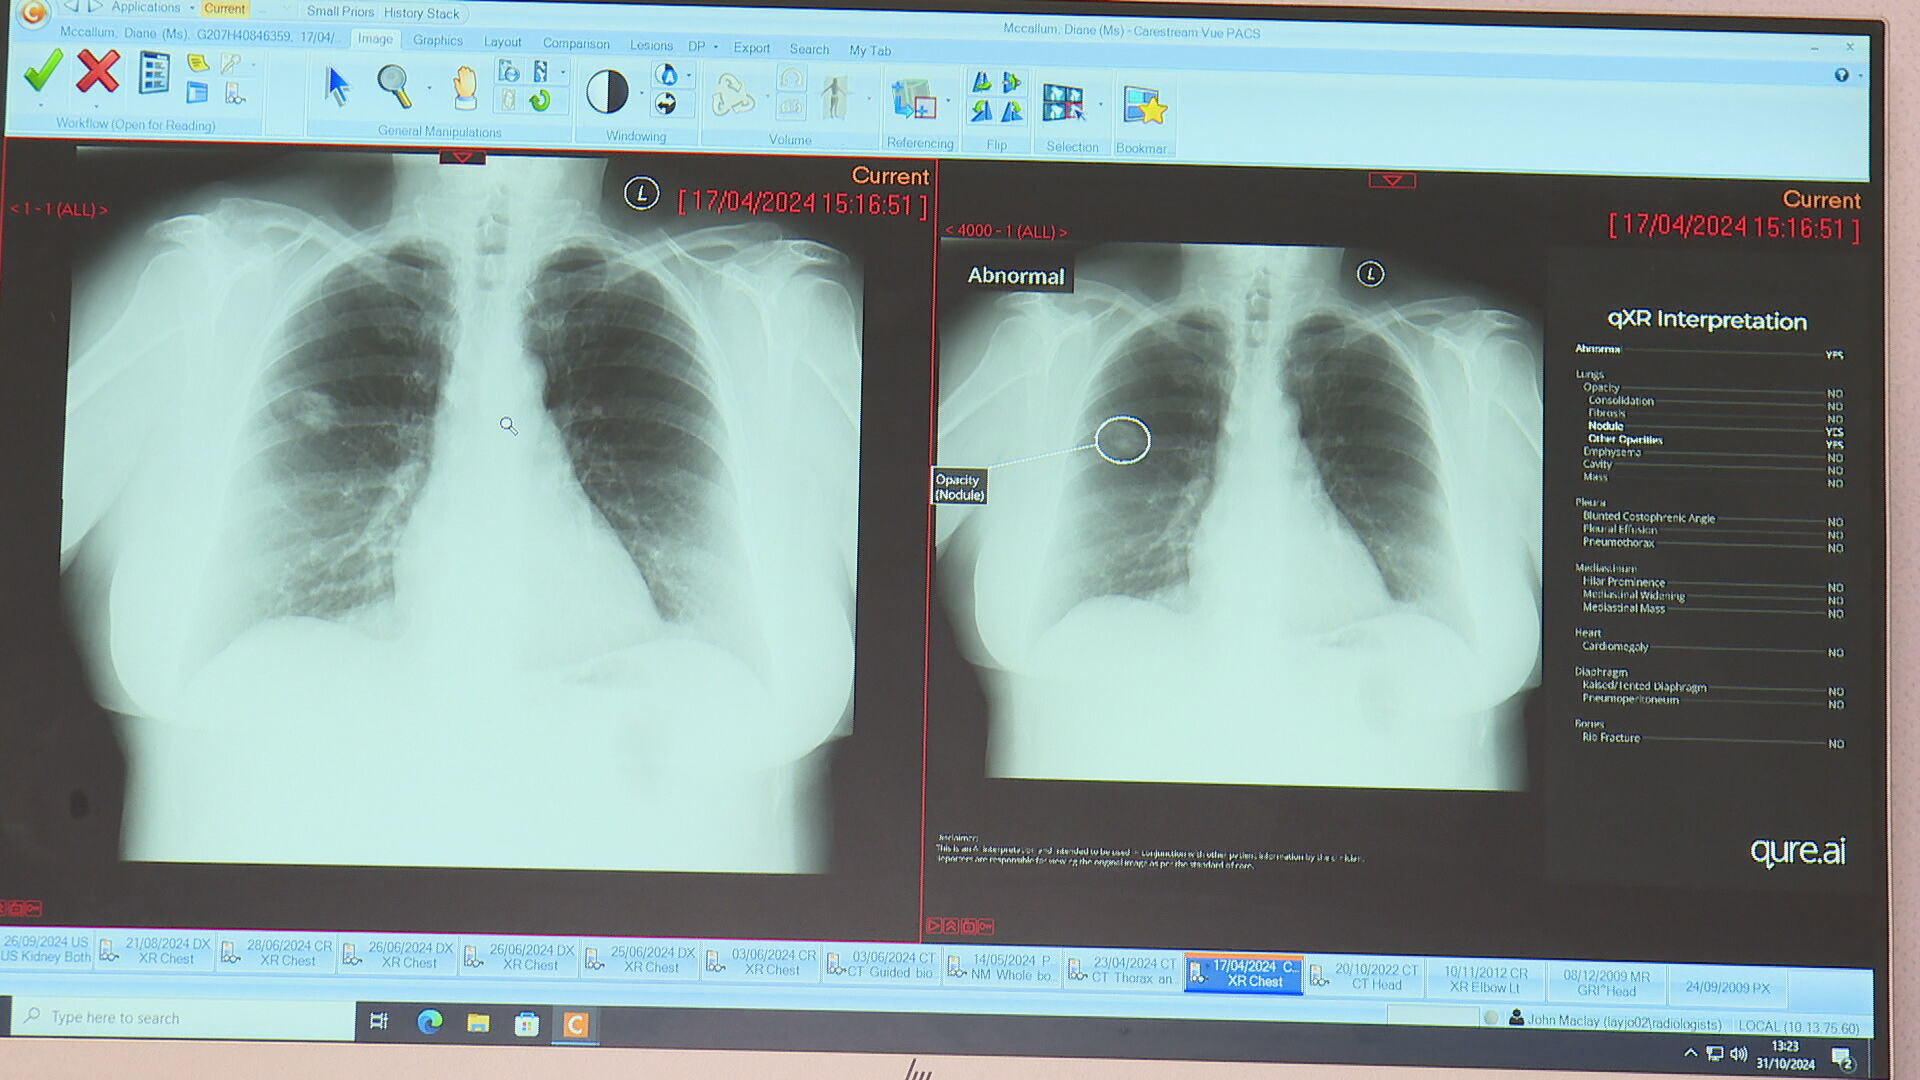Click the circled nodule on the AI image

[1123, 440]
